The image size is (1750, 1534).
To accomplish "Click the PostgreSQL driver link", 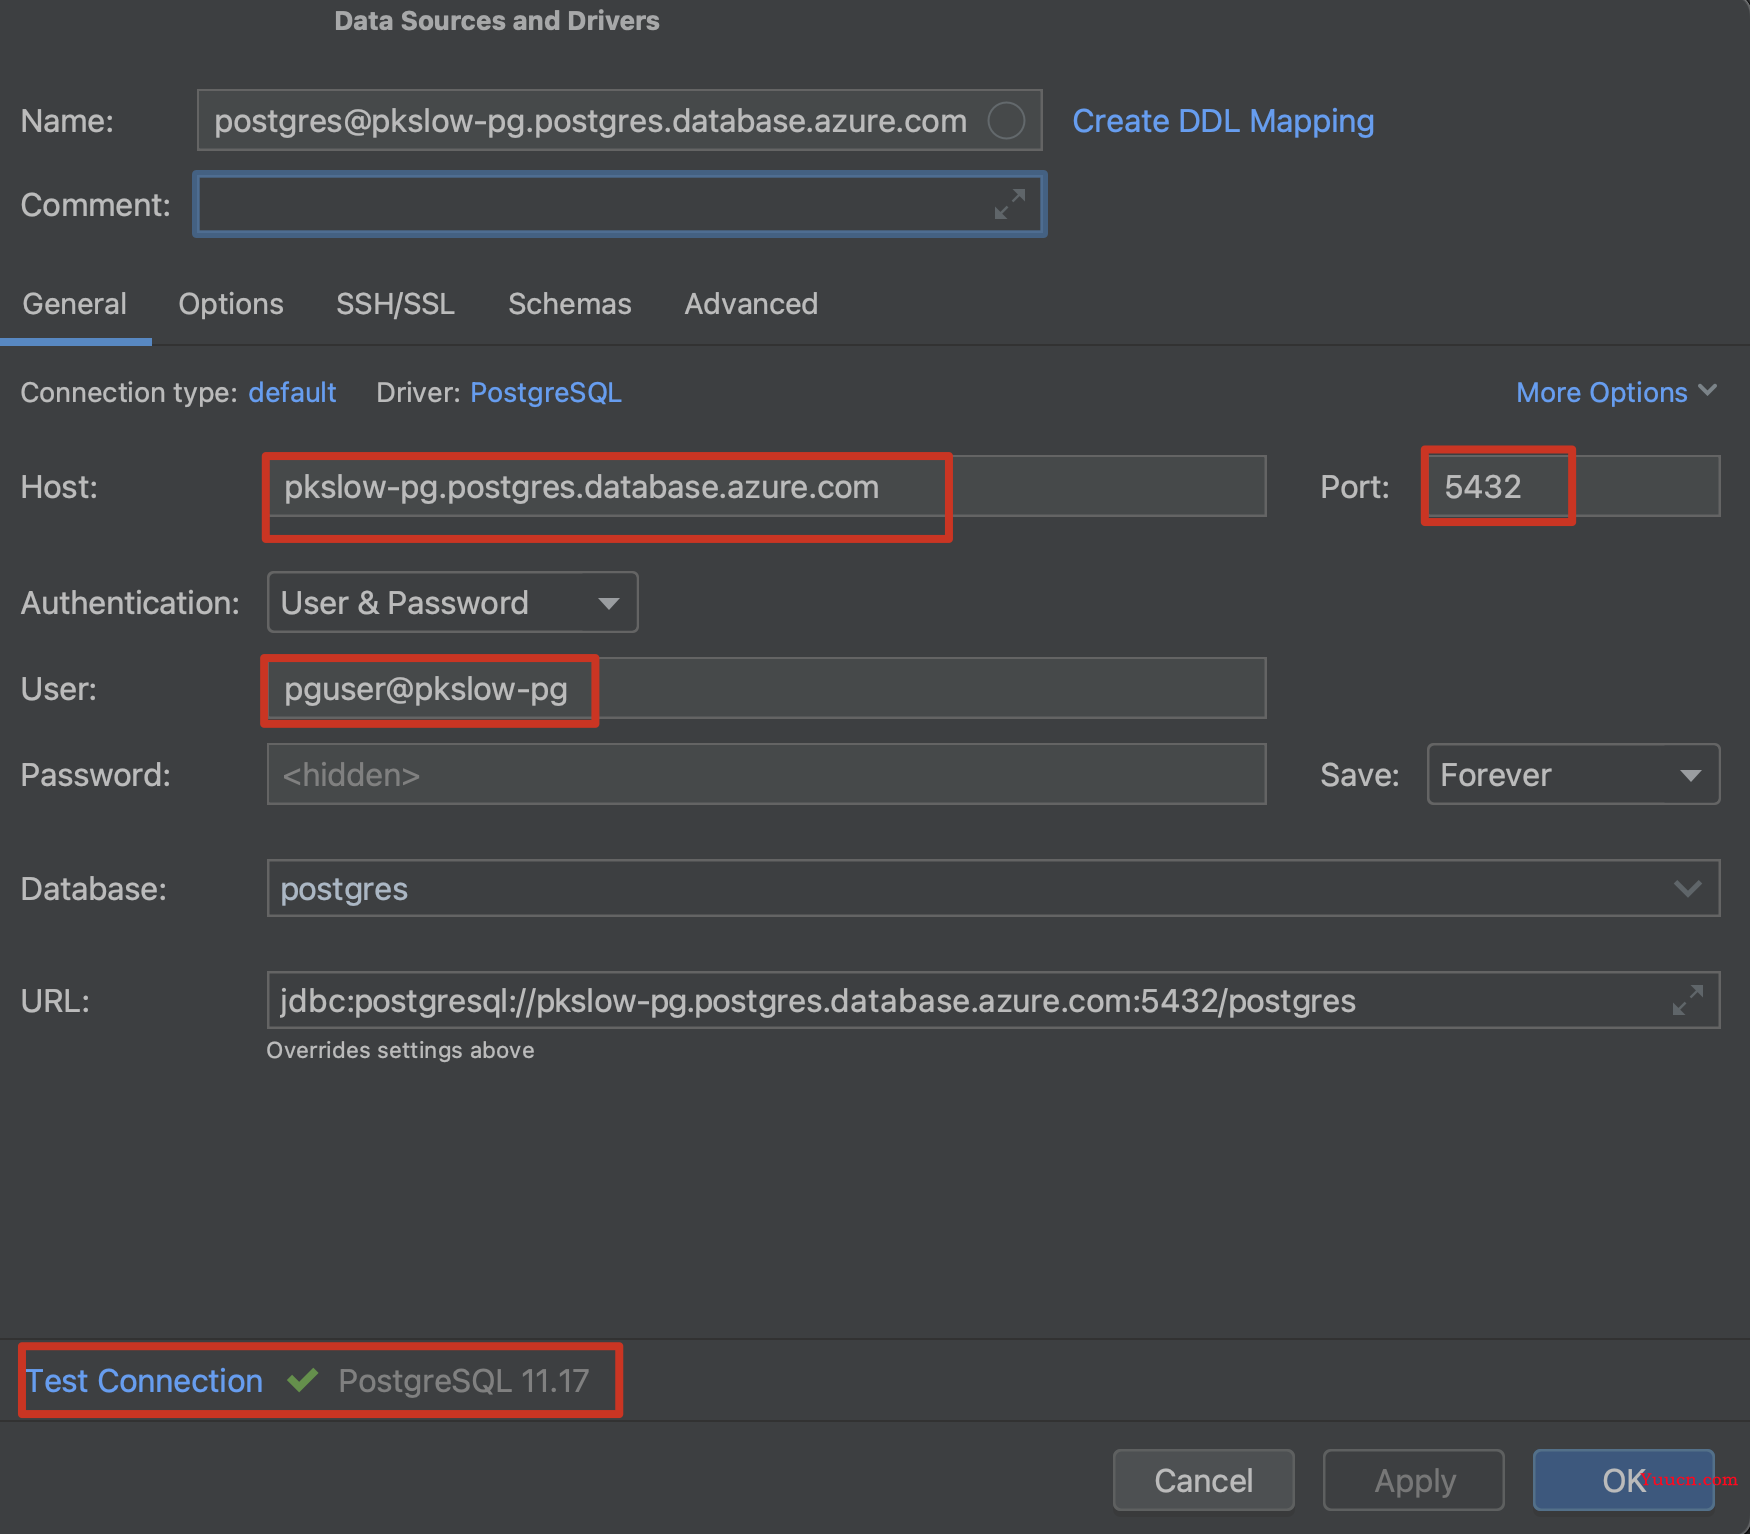I will [546, 392].
